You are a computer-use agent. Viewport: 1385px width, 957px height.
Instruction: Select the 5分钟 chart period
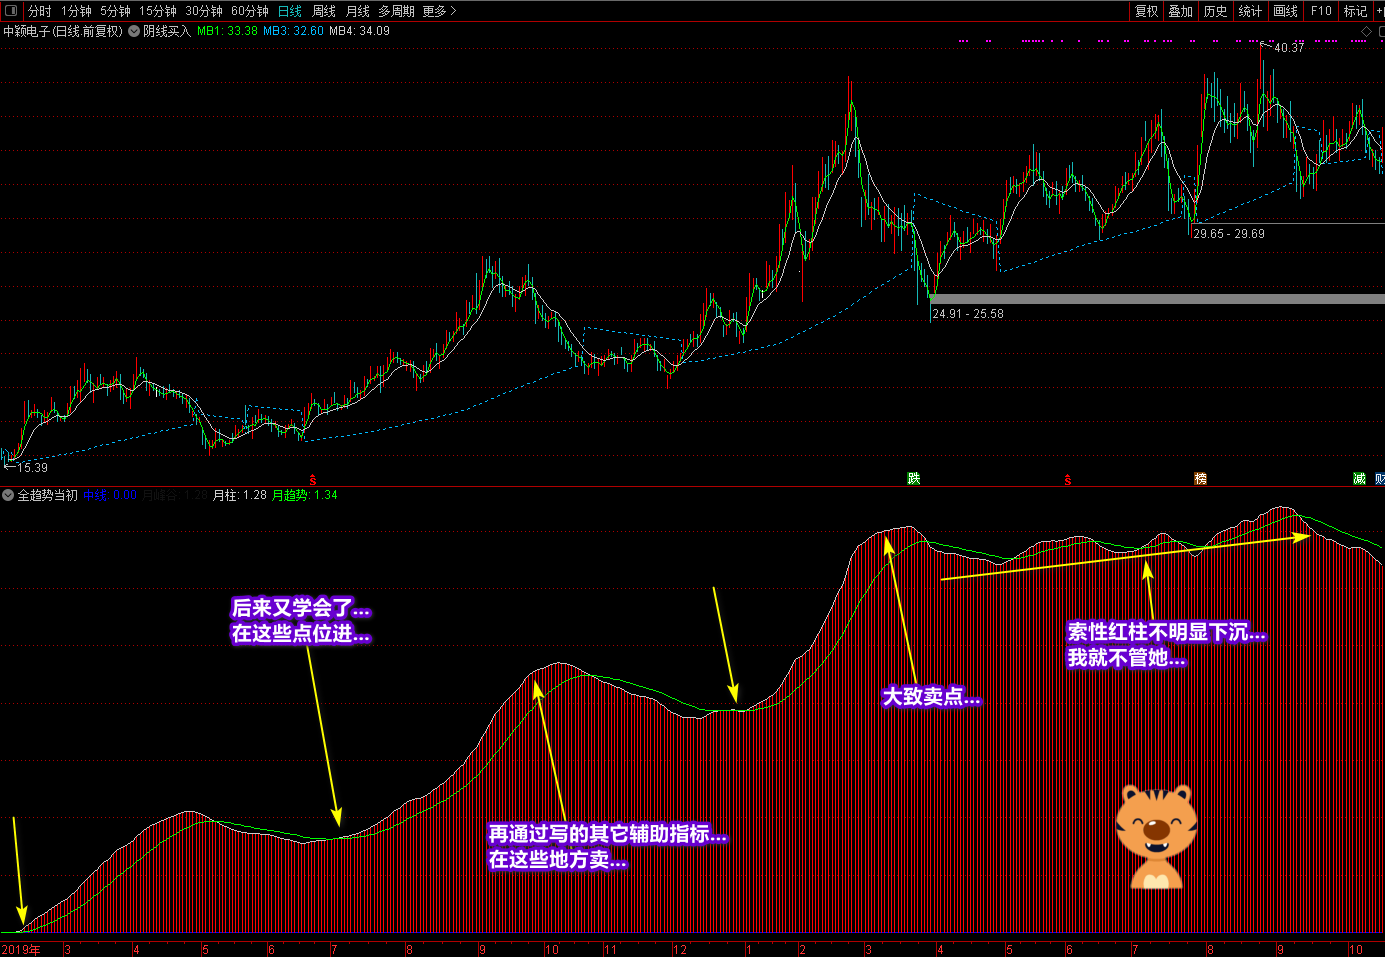(x=115, y=11)
